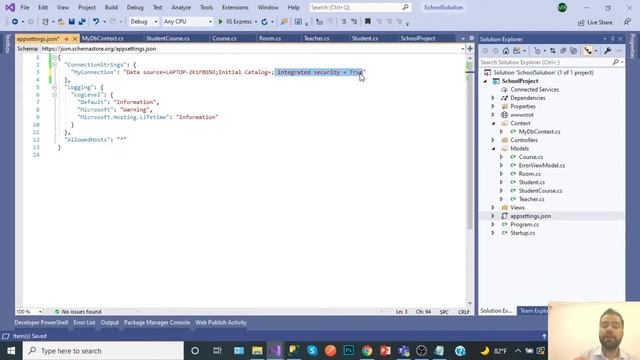Screen dimensions: 640x360
Task: Open the Package Manager Console tab
Action: tap(157, 322)
